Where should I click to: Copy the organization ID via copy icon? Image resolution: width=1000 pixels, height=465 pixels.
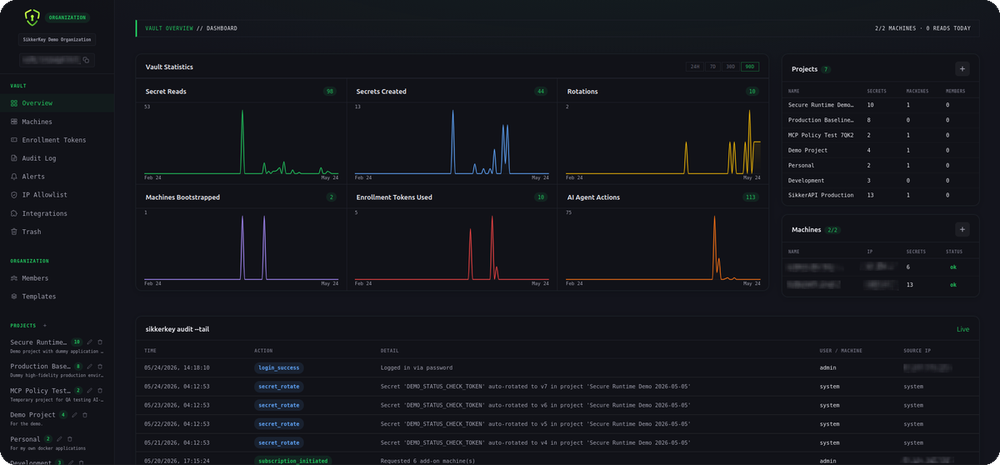(86, 60)
